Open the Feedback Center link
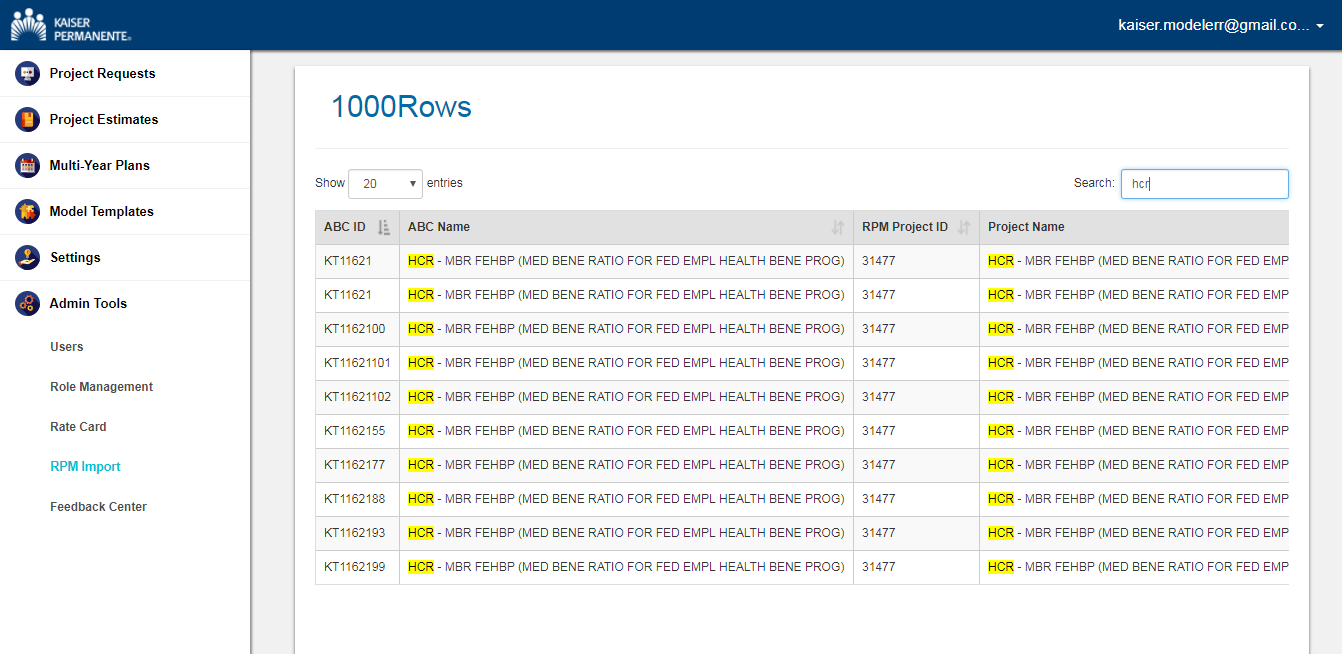Image resolution: width=1342 pixels, height=654 pixels. pos(98,507)
